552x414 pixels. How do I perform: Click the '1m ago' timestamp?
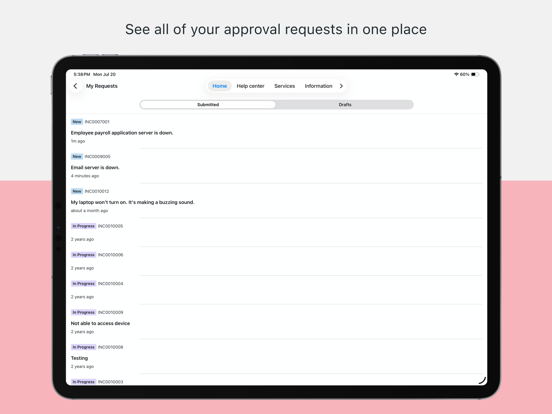click(x=78, y=141)
